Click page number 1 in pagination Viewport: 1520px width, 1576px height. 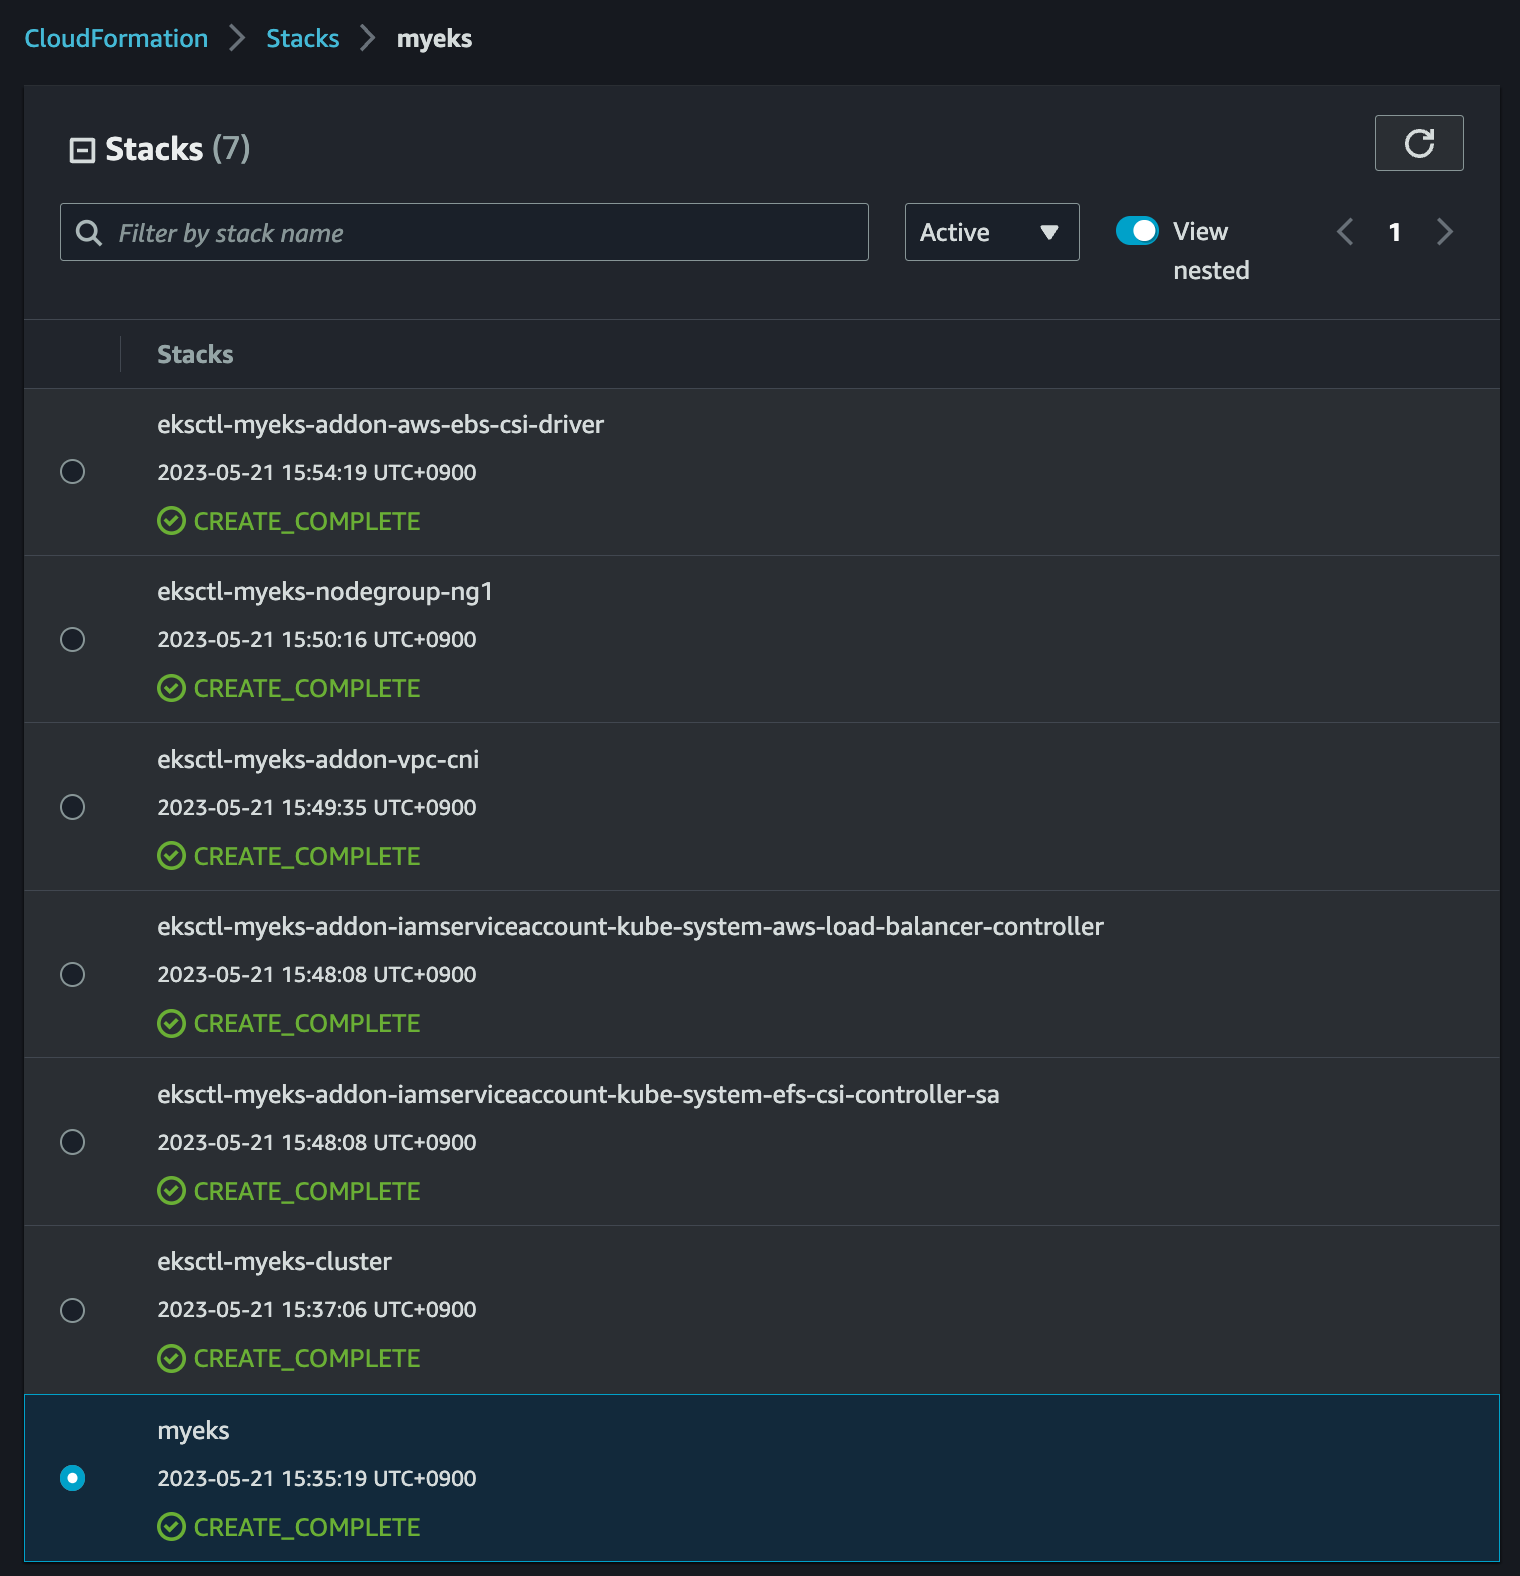click(x=1394, y=232)
